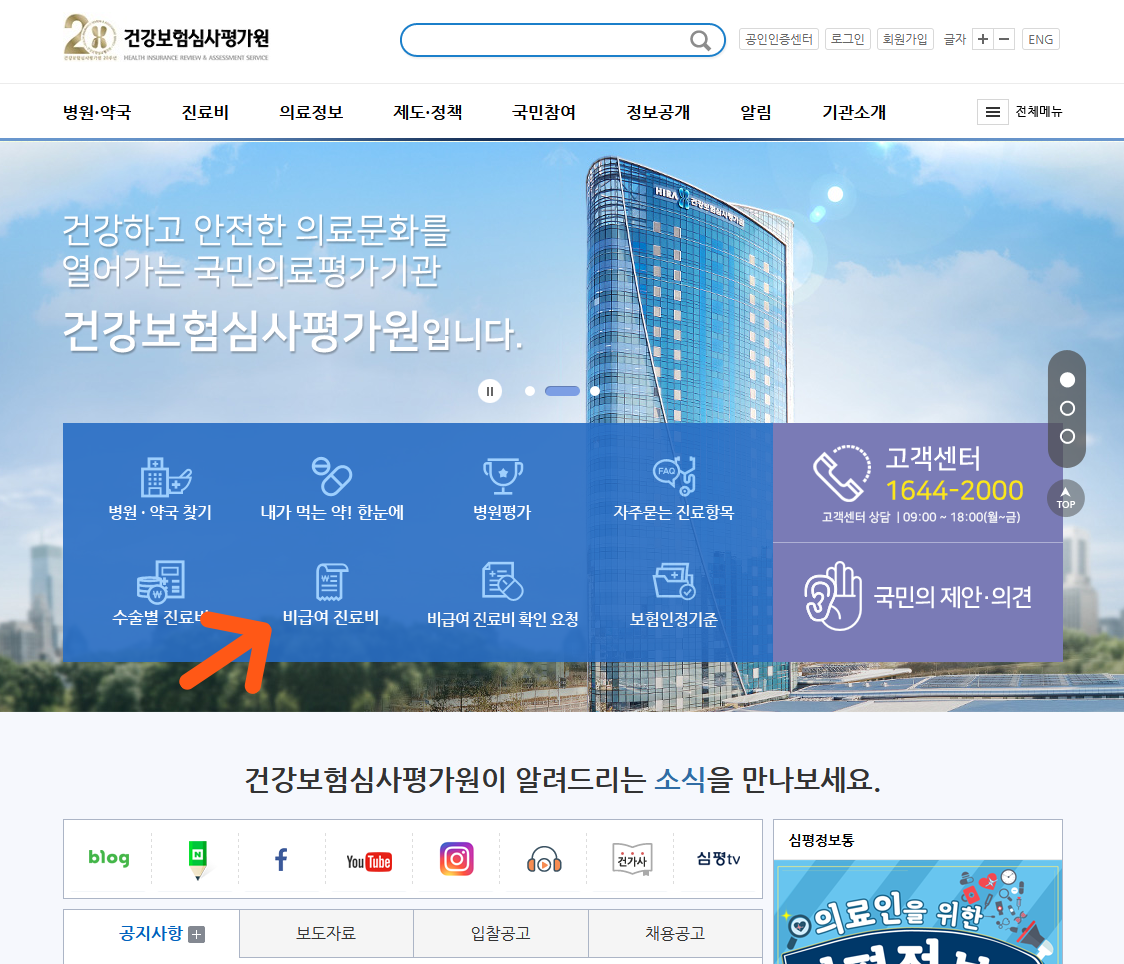Open the Instagram icon
Image resolution: width=1124 pixels, height=964 pixels.
[457, 859]
